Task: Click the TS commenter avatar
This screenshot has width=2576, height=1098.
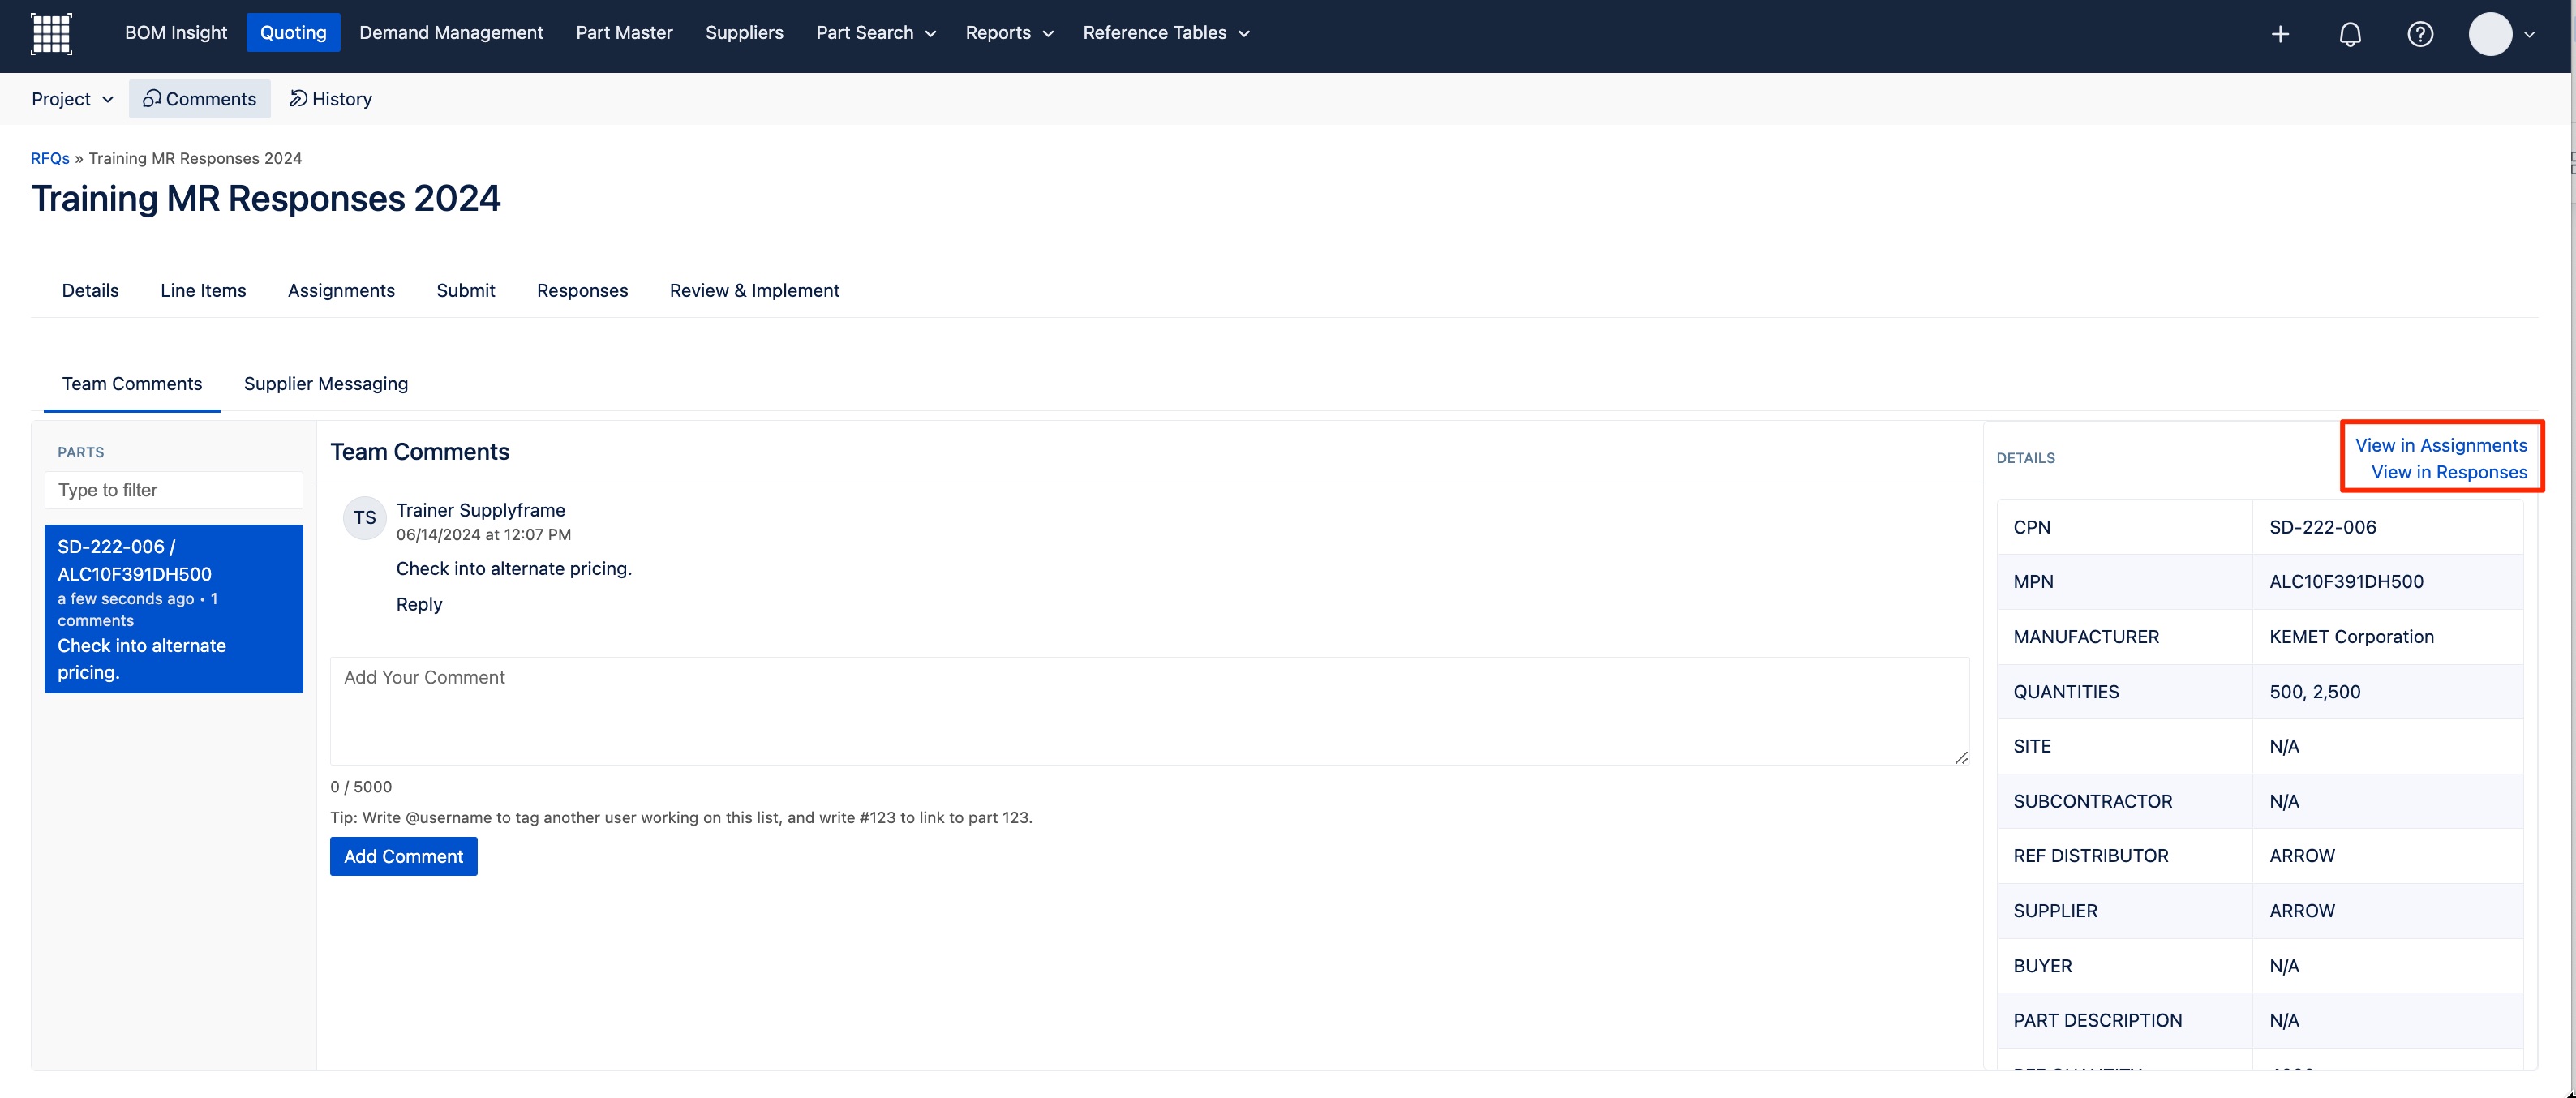Action: tap(365, 518)
